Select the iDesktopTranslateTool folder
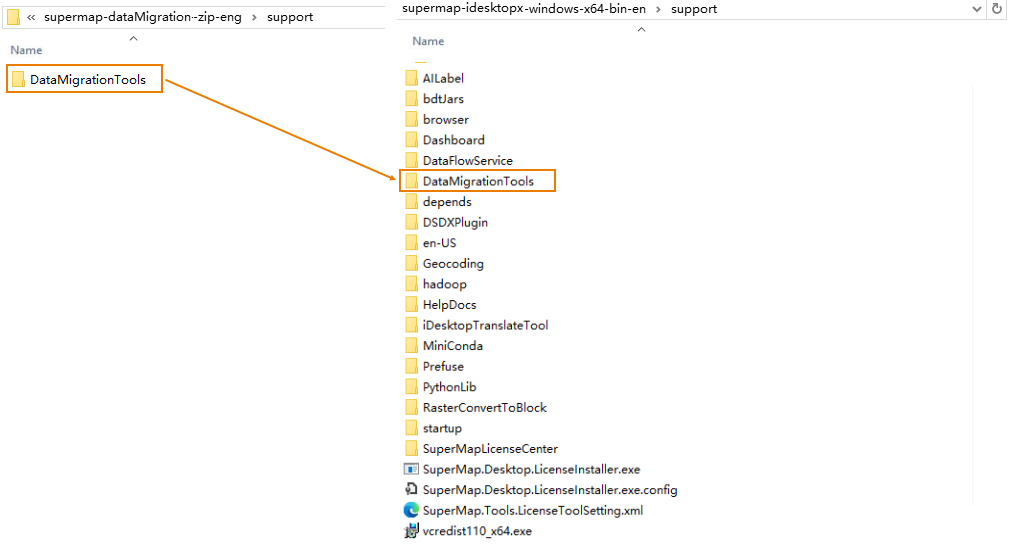 pyautogui.click(x=485, y=325)
